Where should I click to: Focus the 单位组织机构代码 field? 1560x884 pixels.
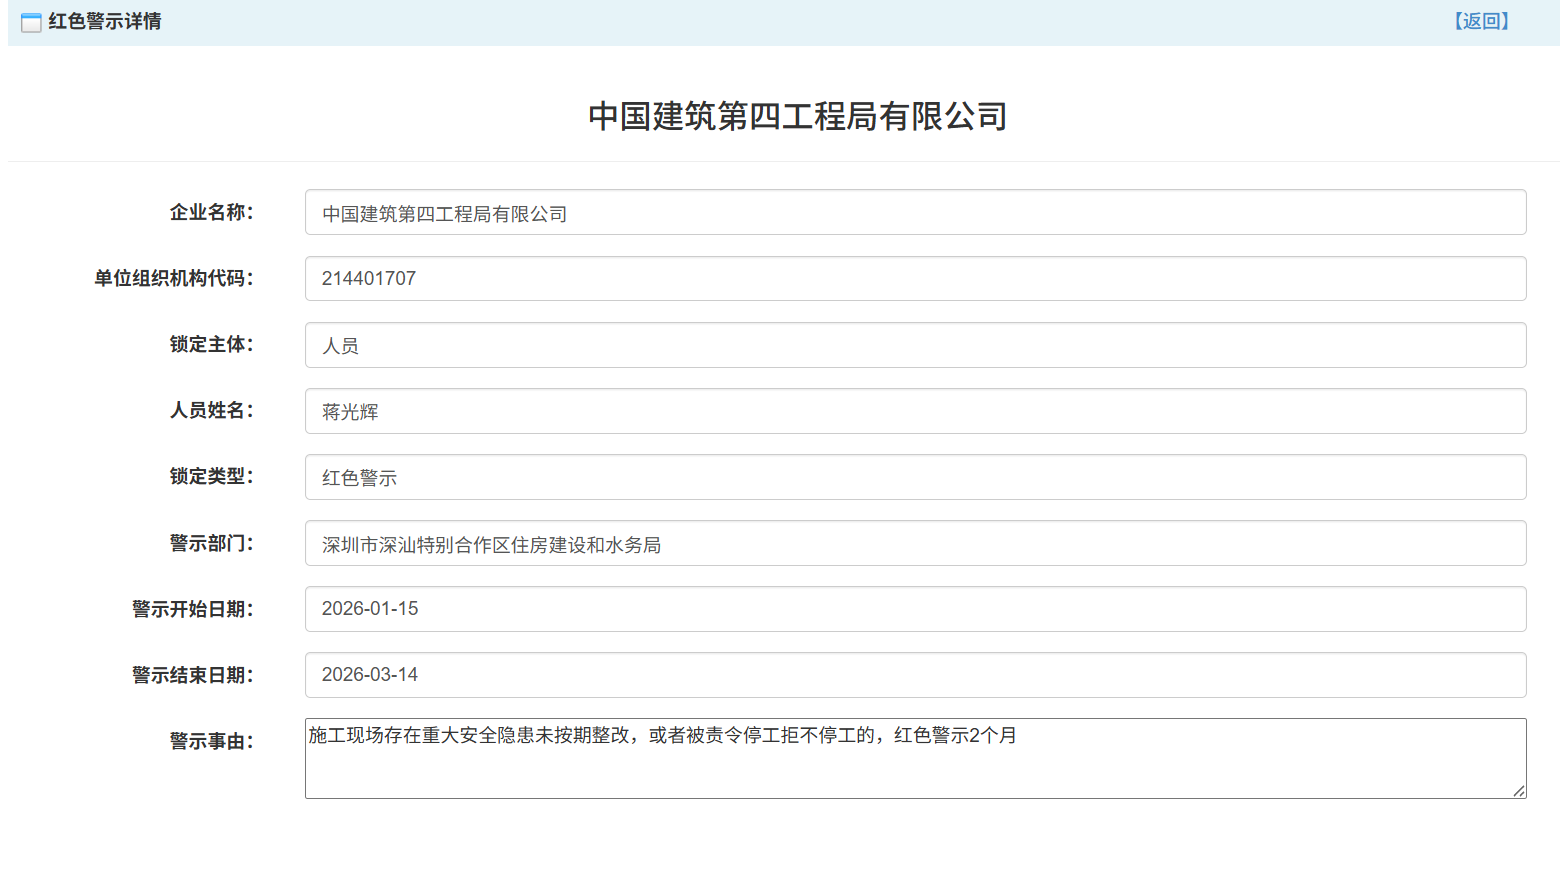(x=915, y=278)
